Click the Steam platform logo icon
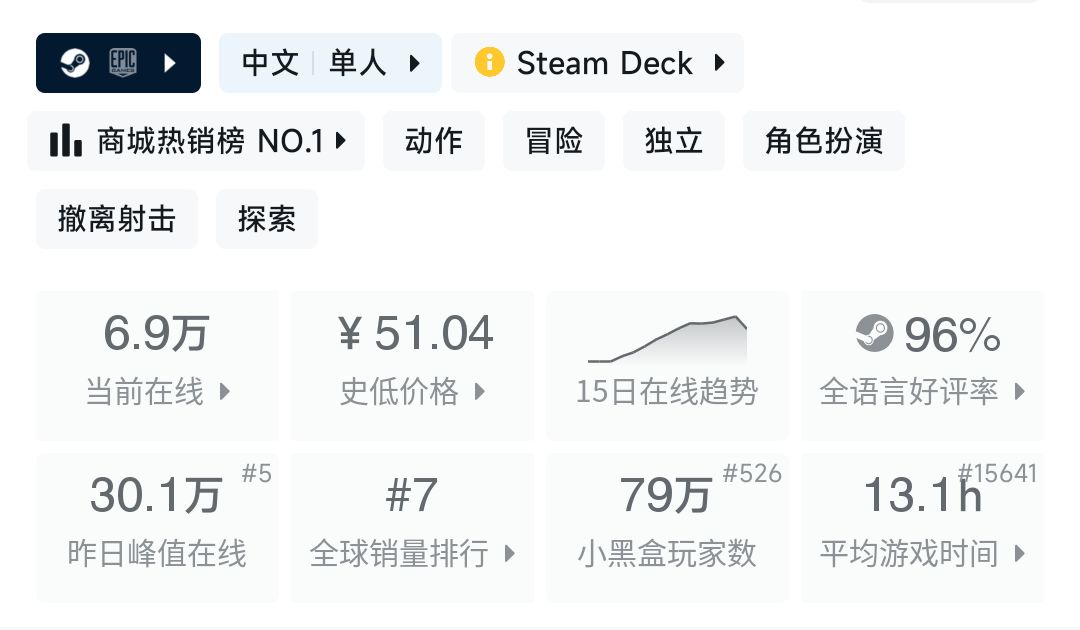This screenshot has height=630, width=1080. click(74, 63)
